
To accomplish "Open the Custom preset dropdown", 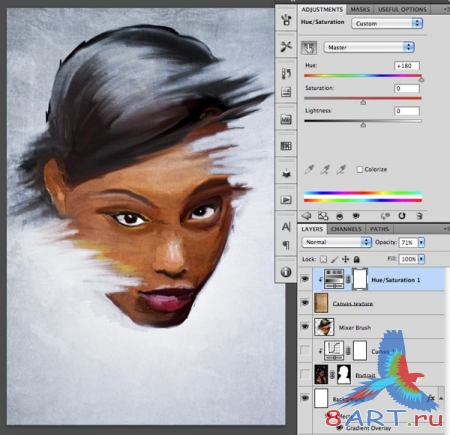I will click(387, 23).
